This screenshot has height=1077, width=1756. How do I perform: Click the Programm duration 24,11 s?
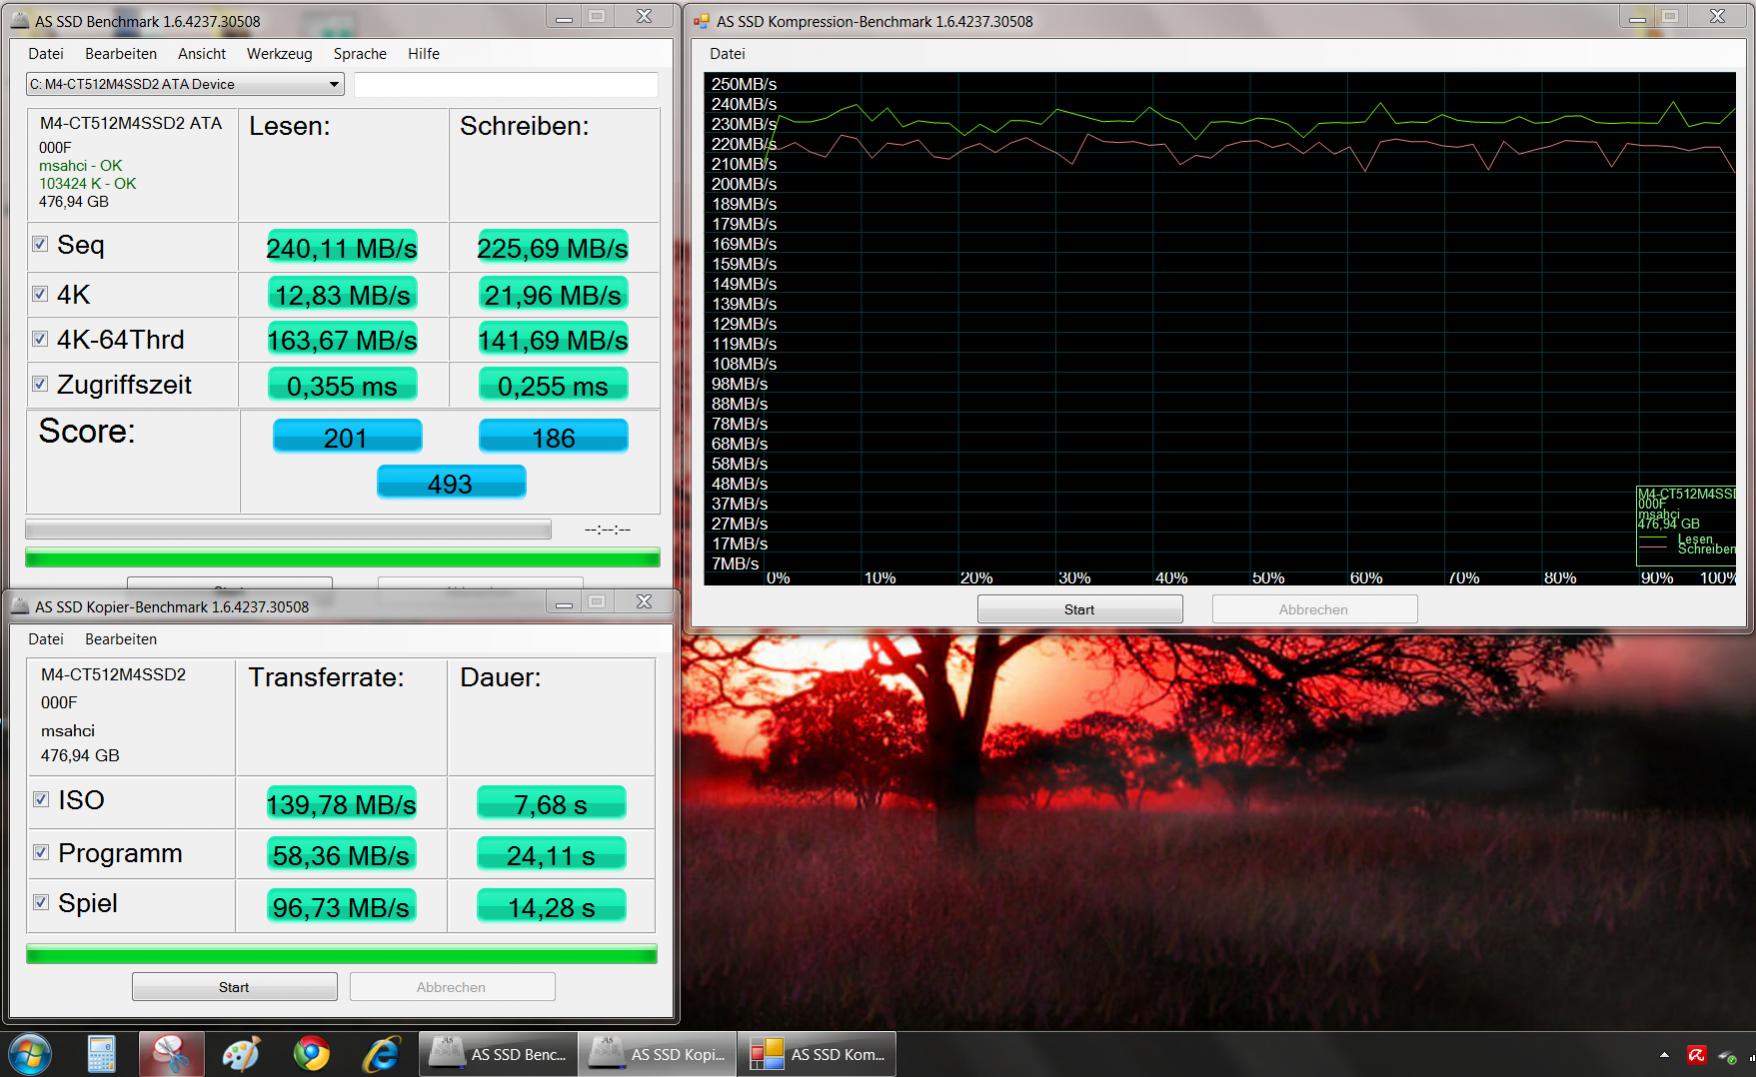[x=551, y=855]
